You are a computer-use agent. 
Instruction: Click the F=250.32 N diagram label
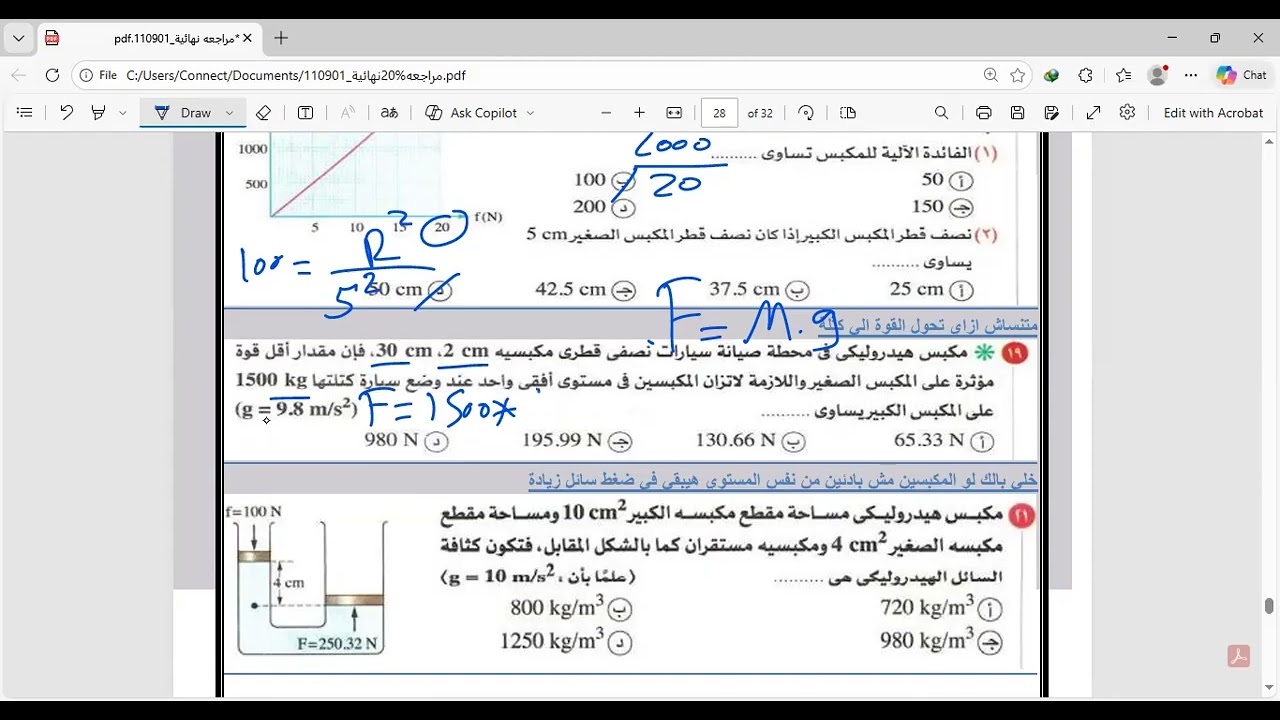[x=338, y=645]
